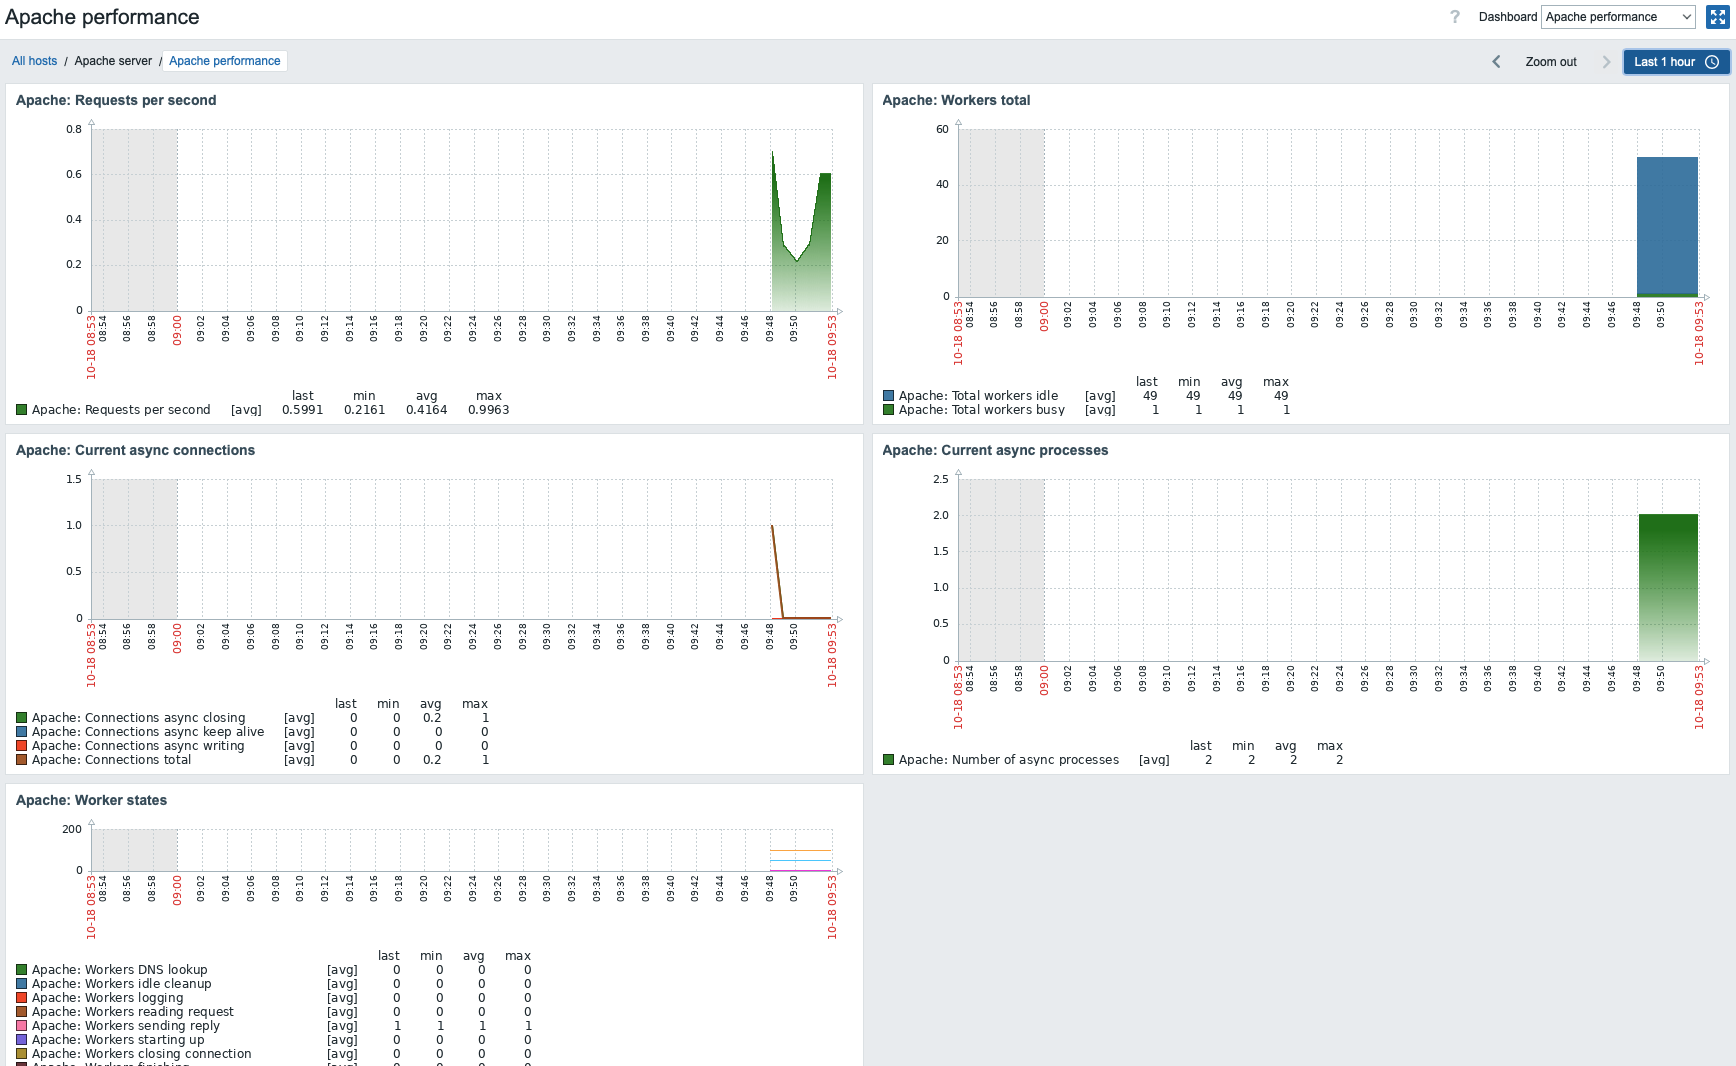Click the min value 0.2161

click(x=364, y=410)
